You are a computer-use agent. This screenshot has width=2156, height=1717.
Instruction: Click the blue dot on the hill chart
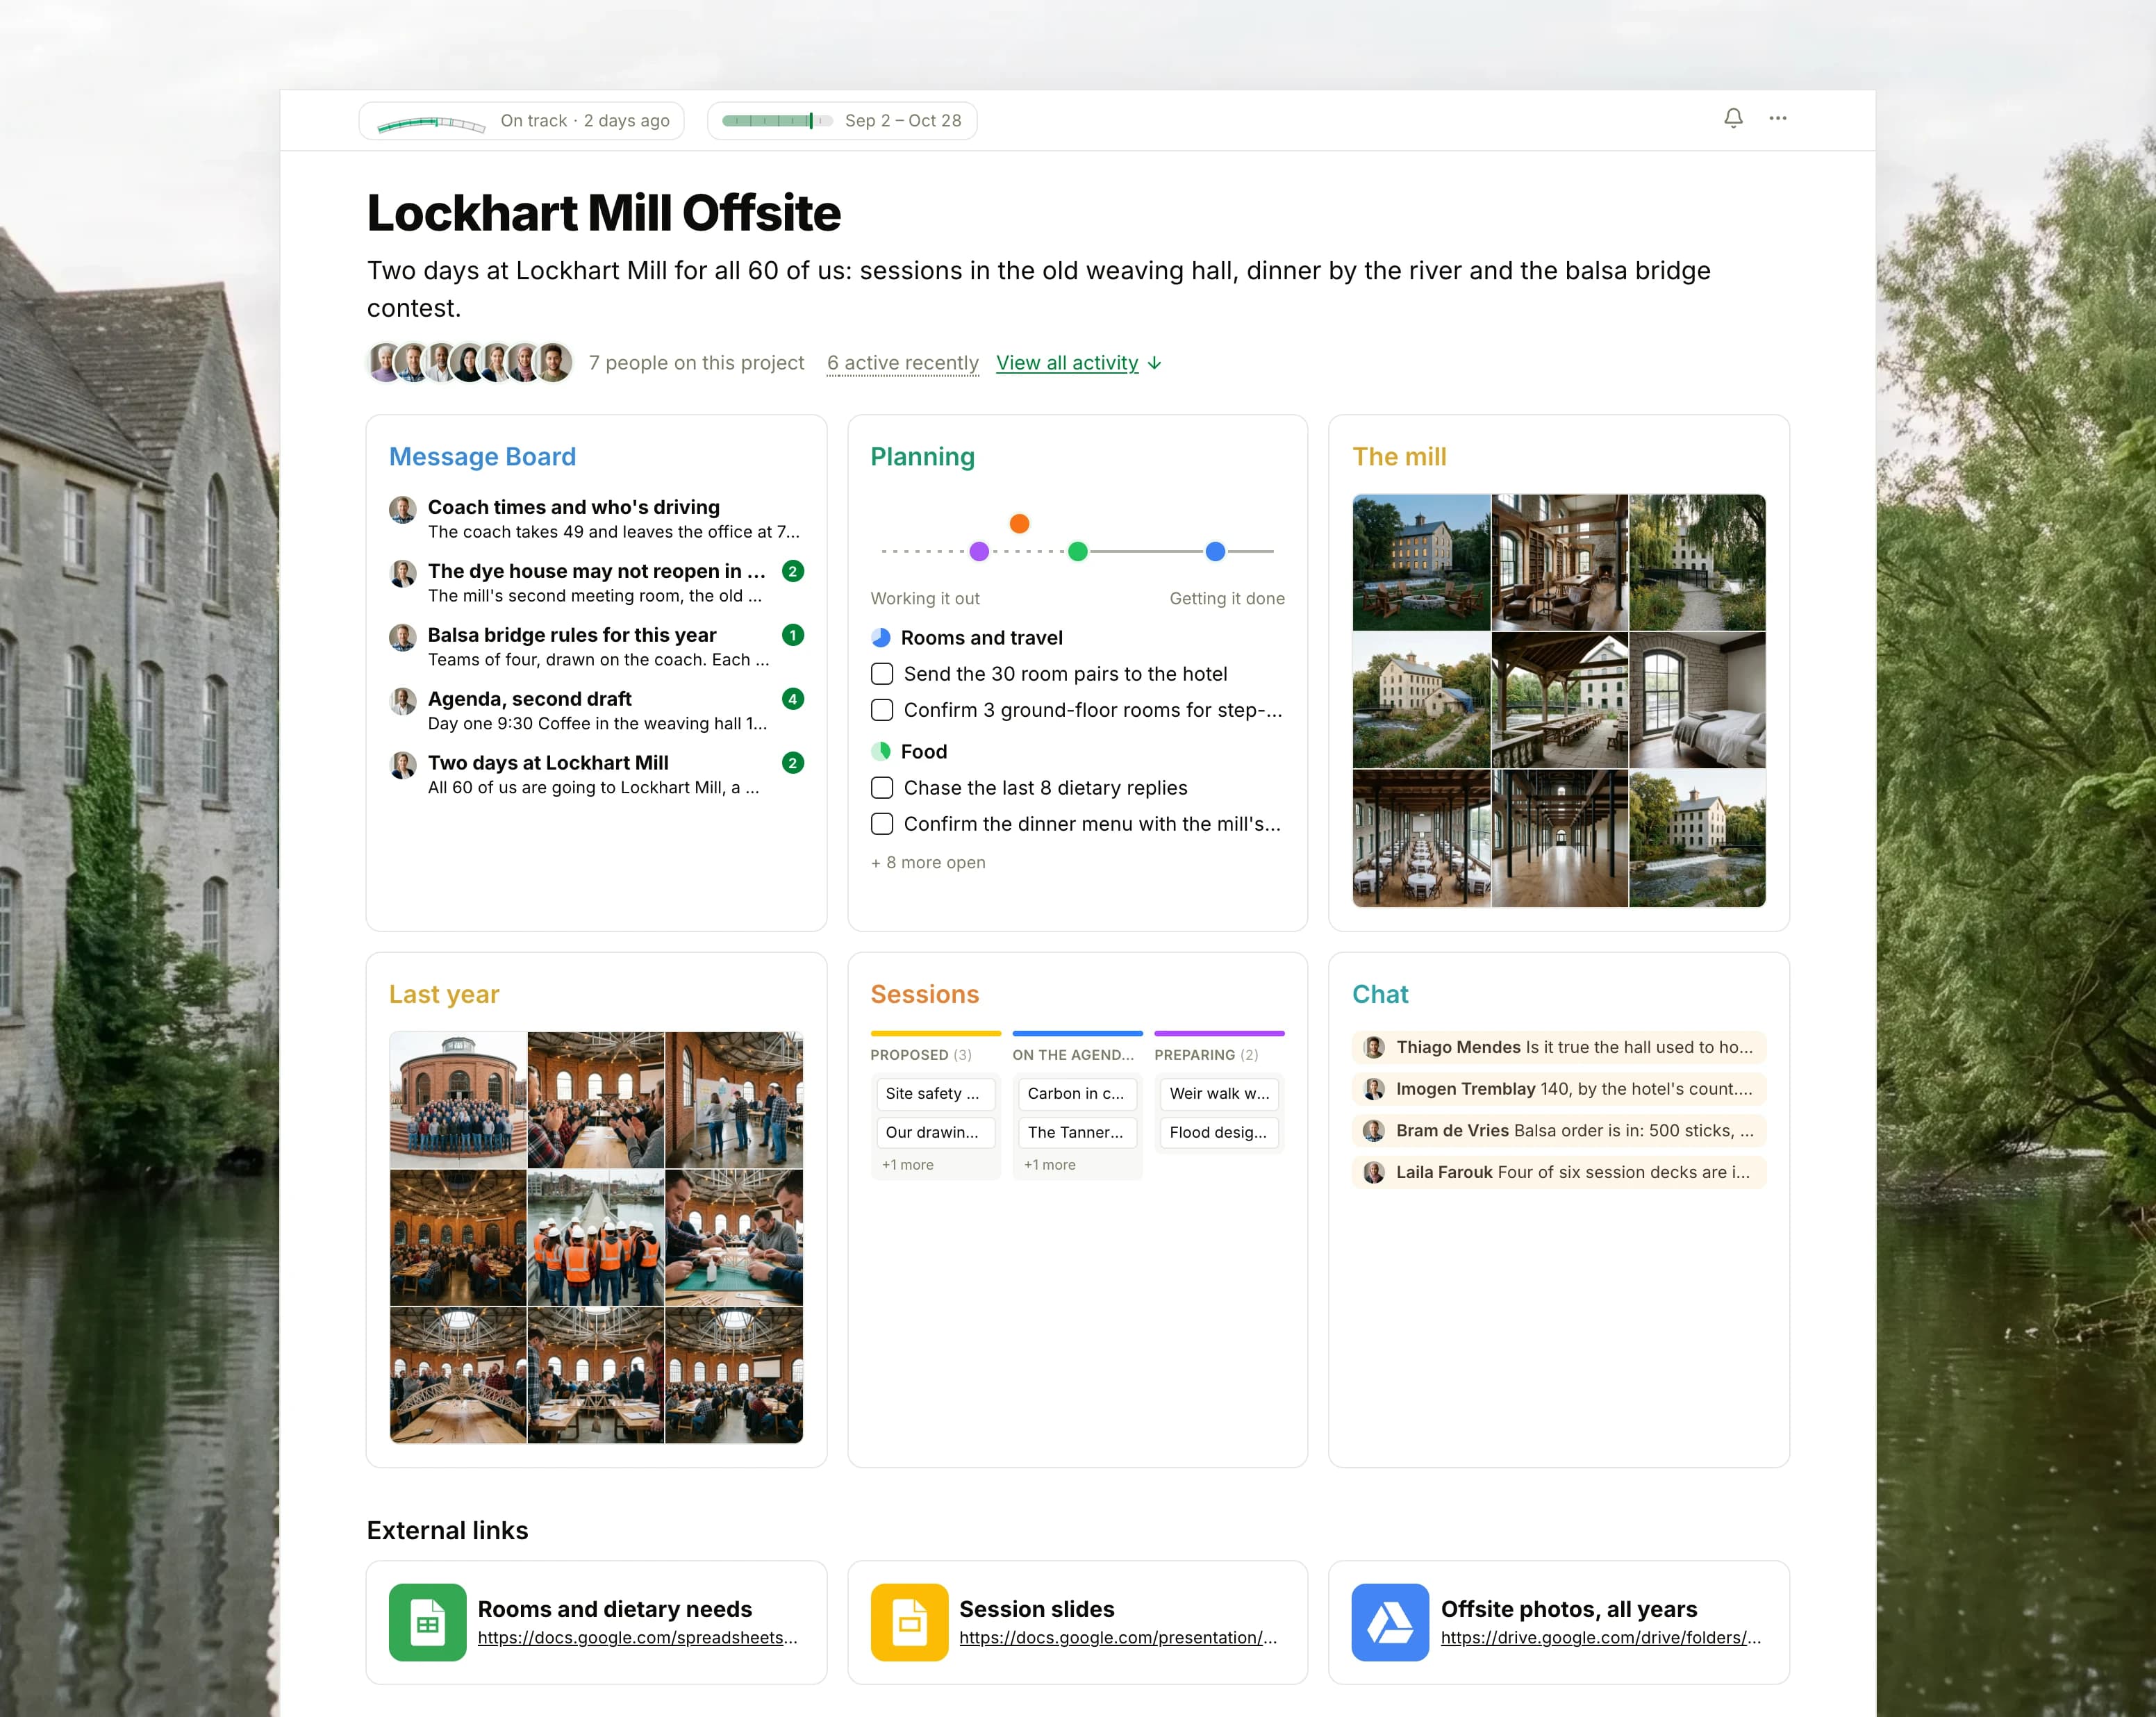pos(1215,551)
